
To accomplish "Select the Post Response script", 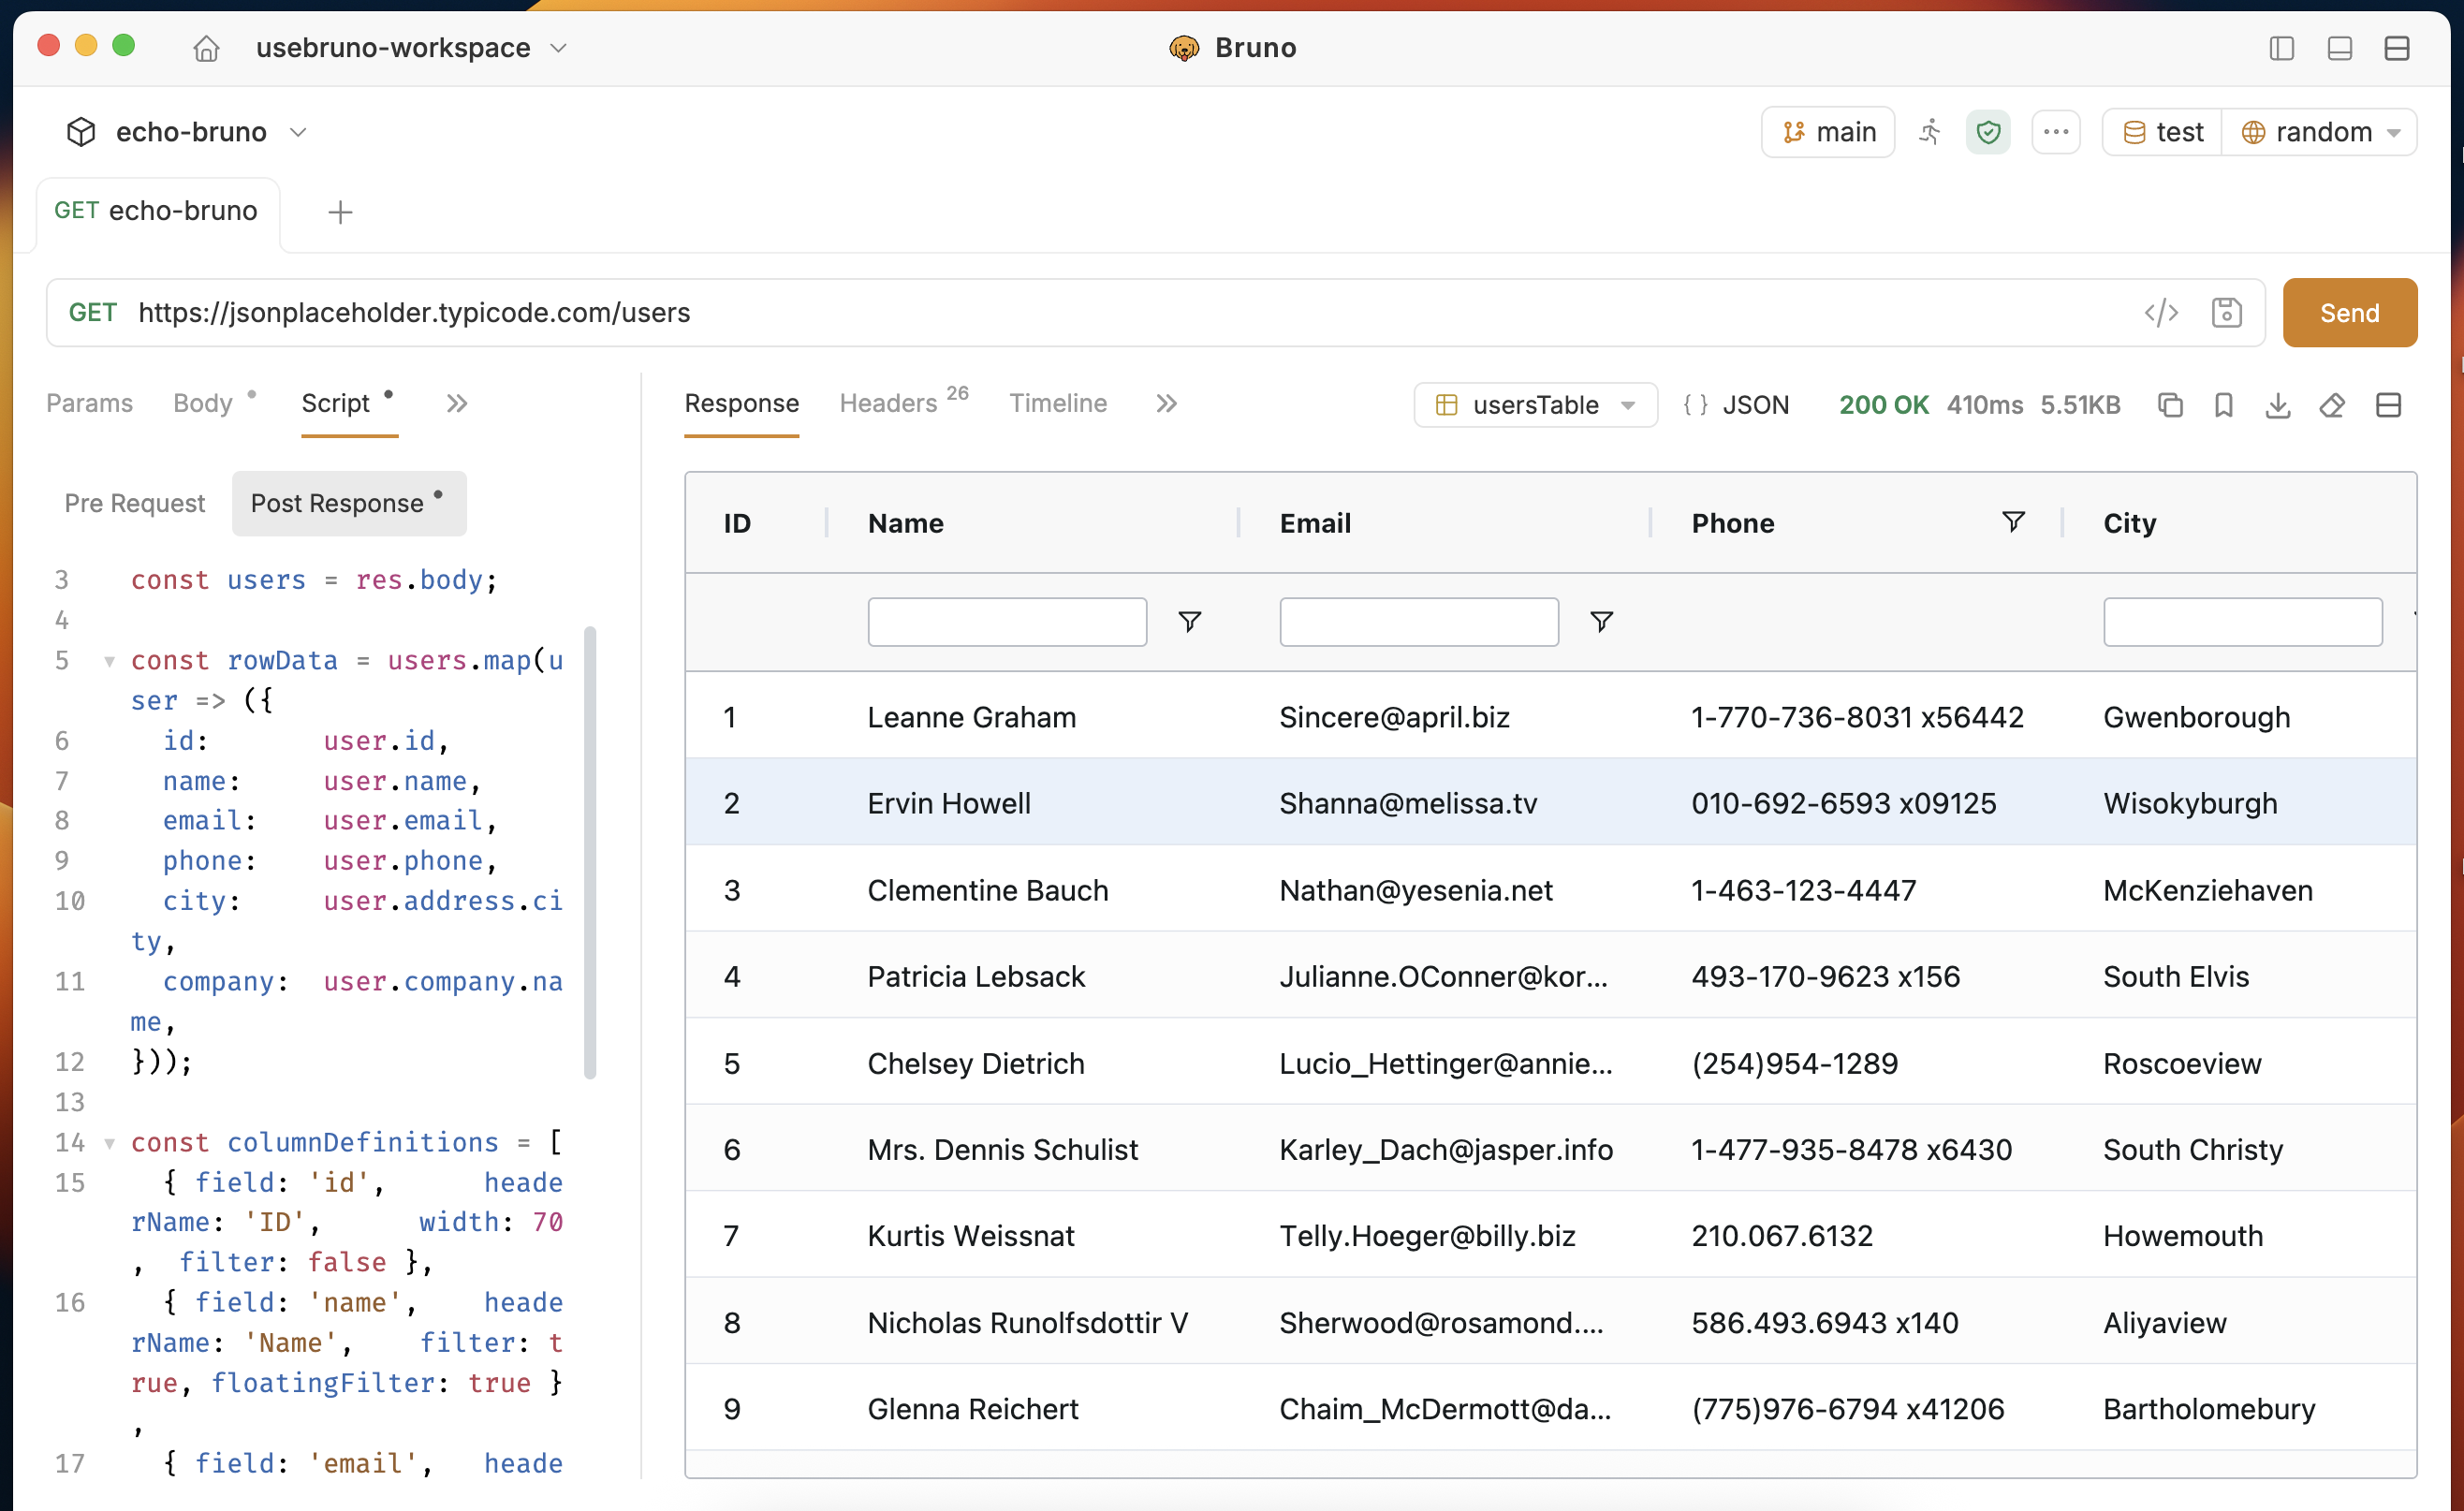I will pyautogui.click(x=348, y=503).
